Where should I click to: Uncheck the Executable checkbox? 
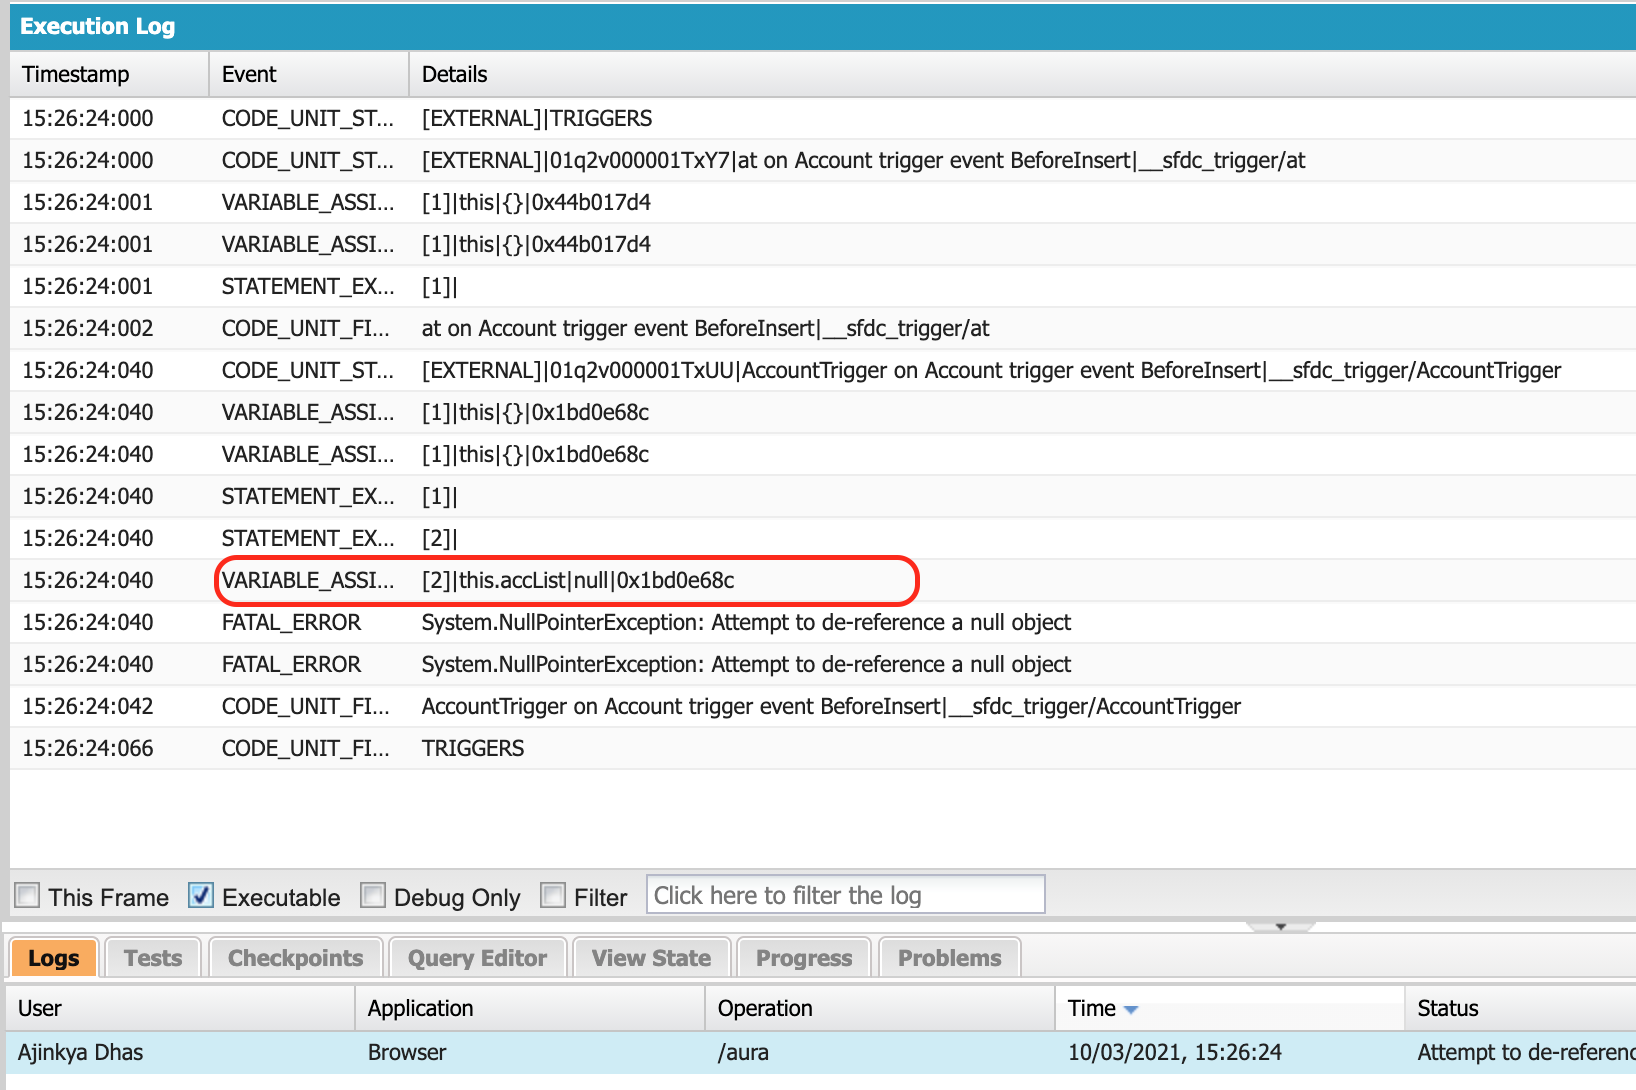tap(200, 895)
